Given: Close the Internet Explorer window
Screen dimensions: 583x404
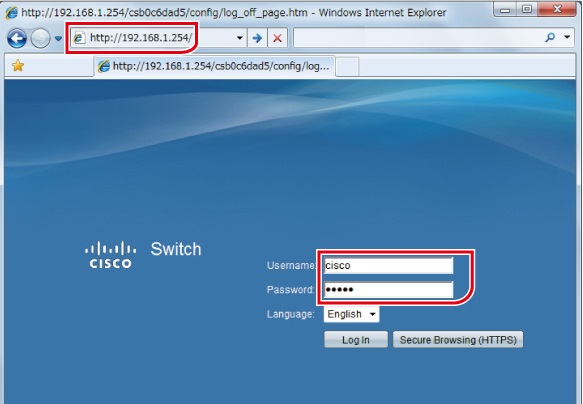Looking at the screenshot, I should coord(557,10).
